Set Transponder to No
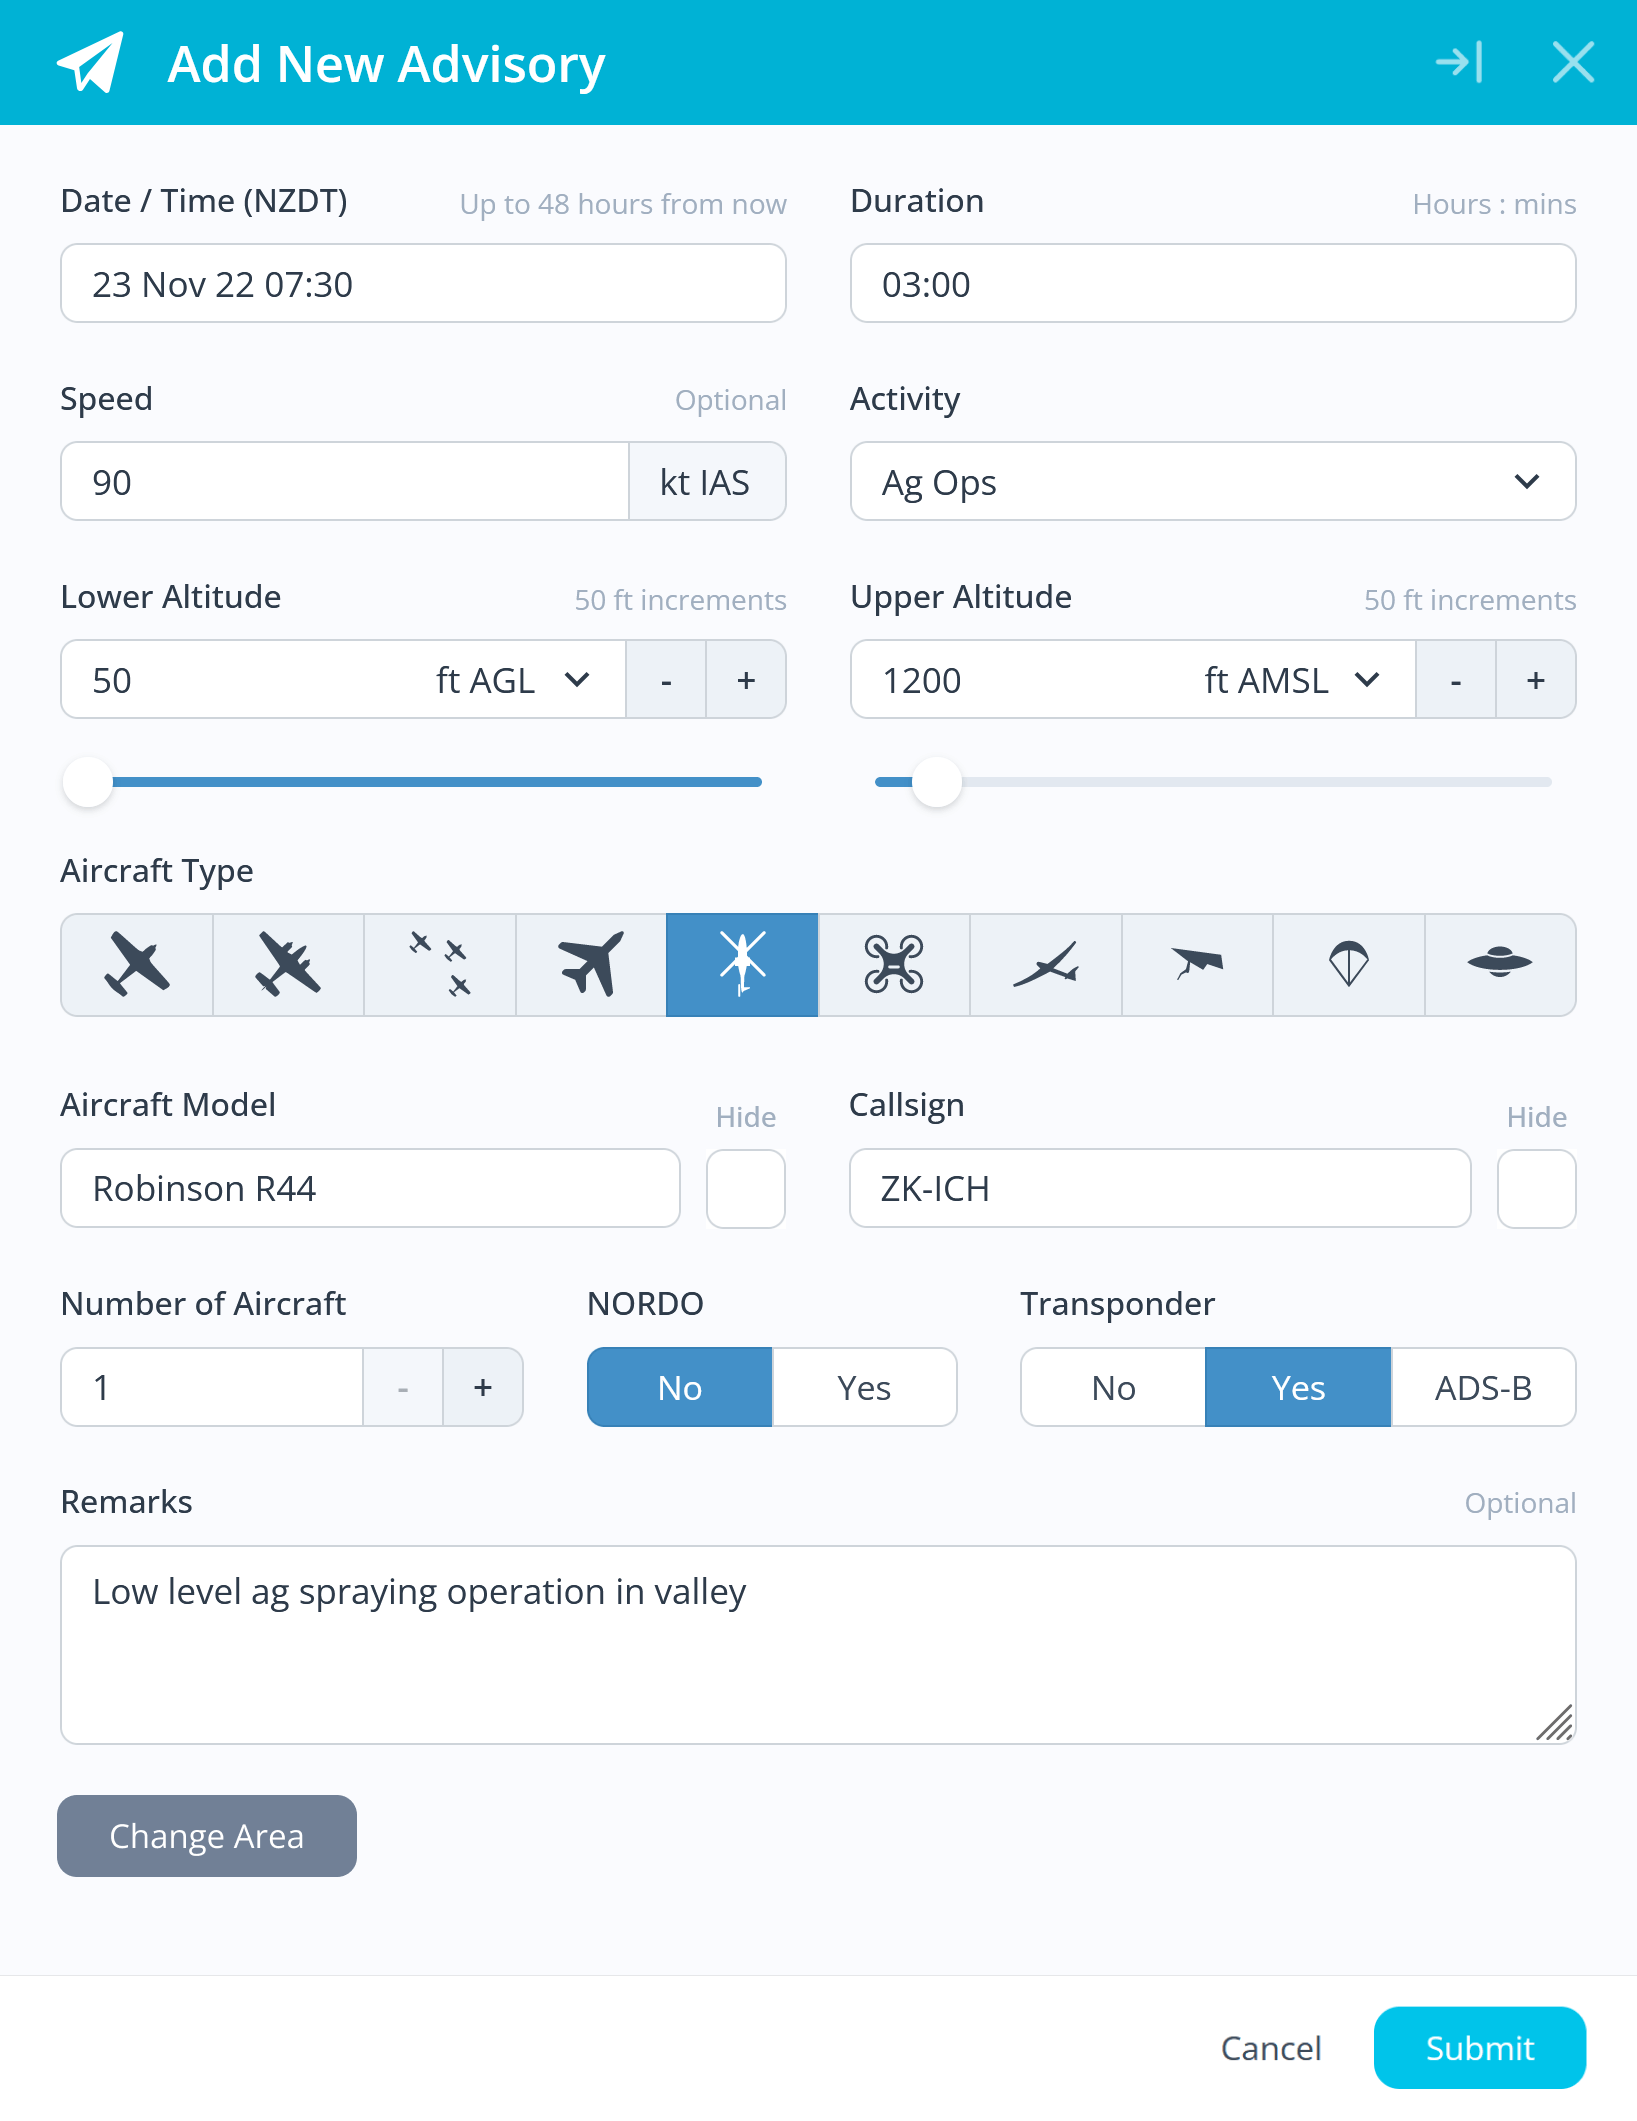Image resolution: width=1637 pixels, height=2121 pixels. [1113, 1387]
